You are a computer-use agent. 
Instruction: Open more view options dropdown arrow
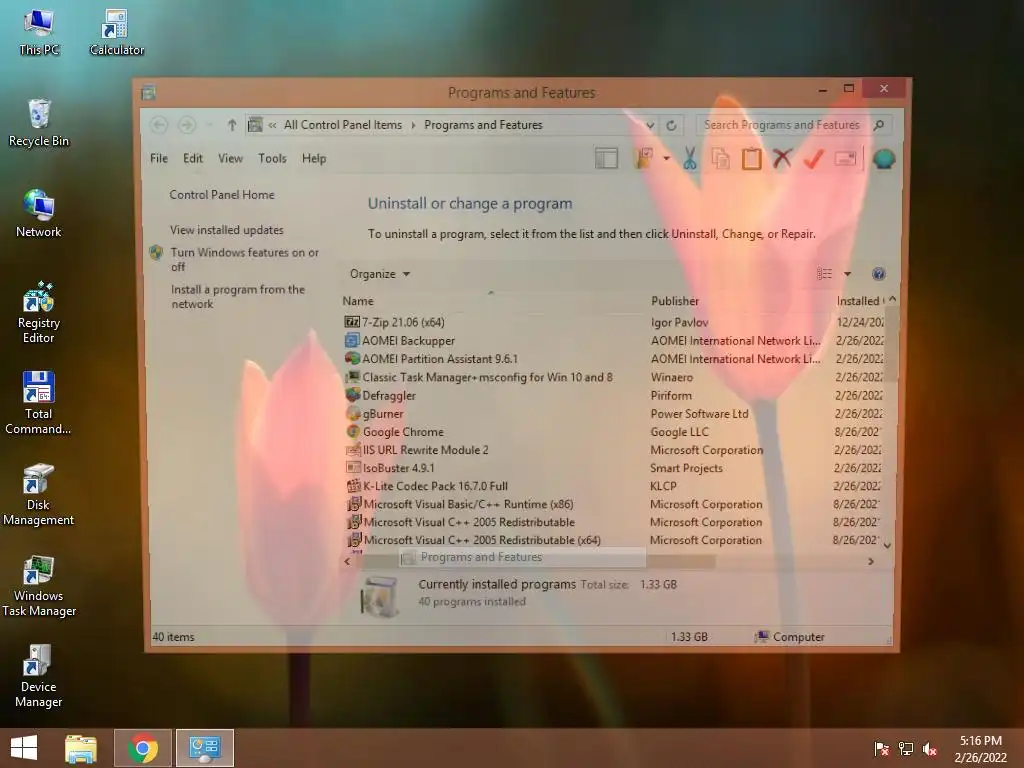(847, 274)
